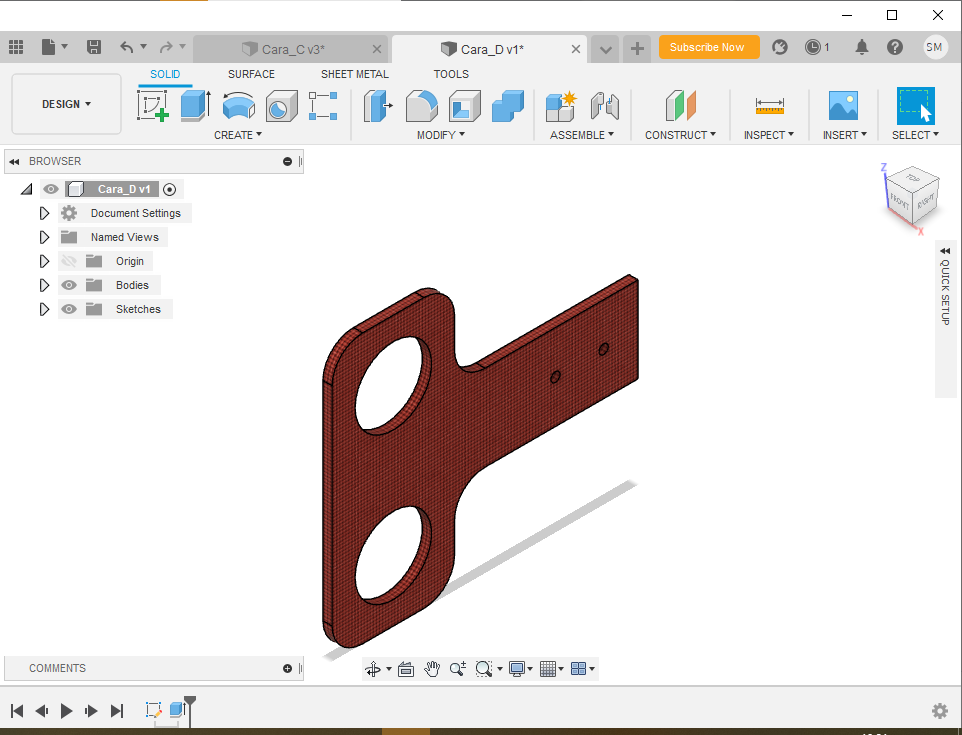Select the Pan hand tool
The height and width of the screenshot is (735, 962).
pyautogui.click(x=432, y=669)
